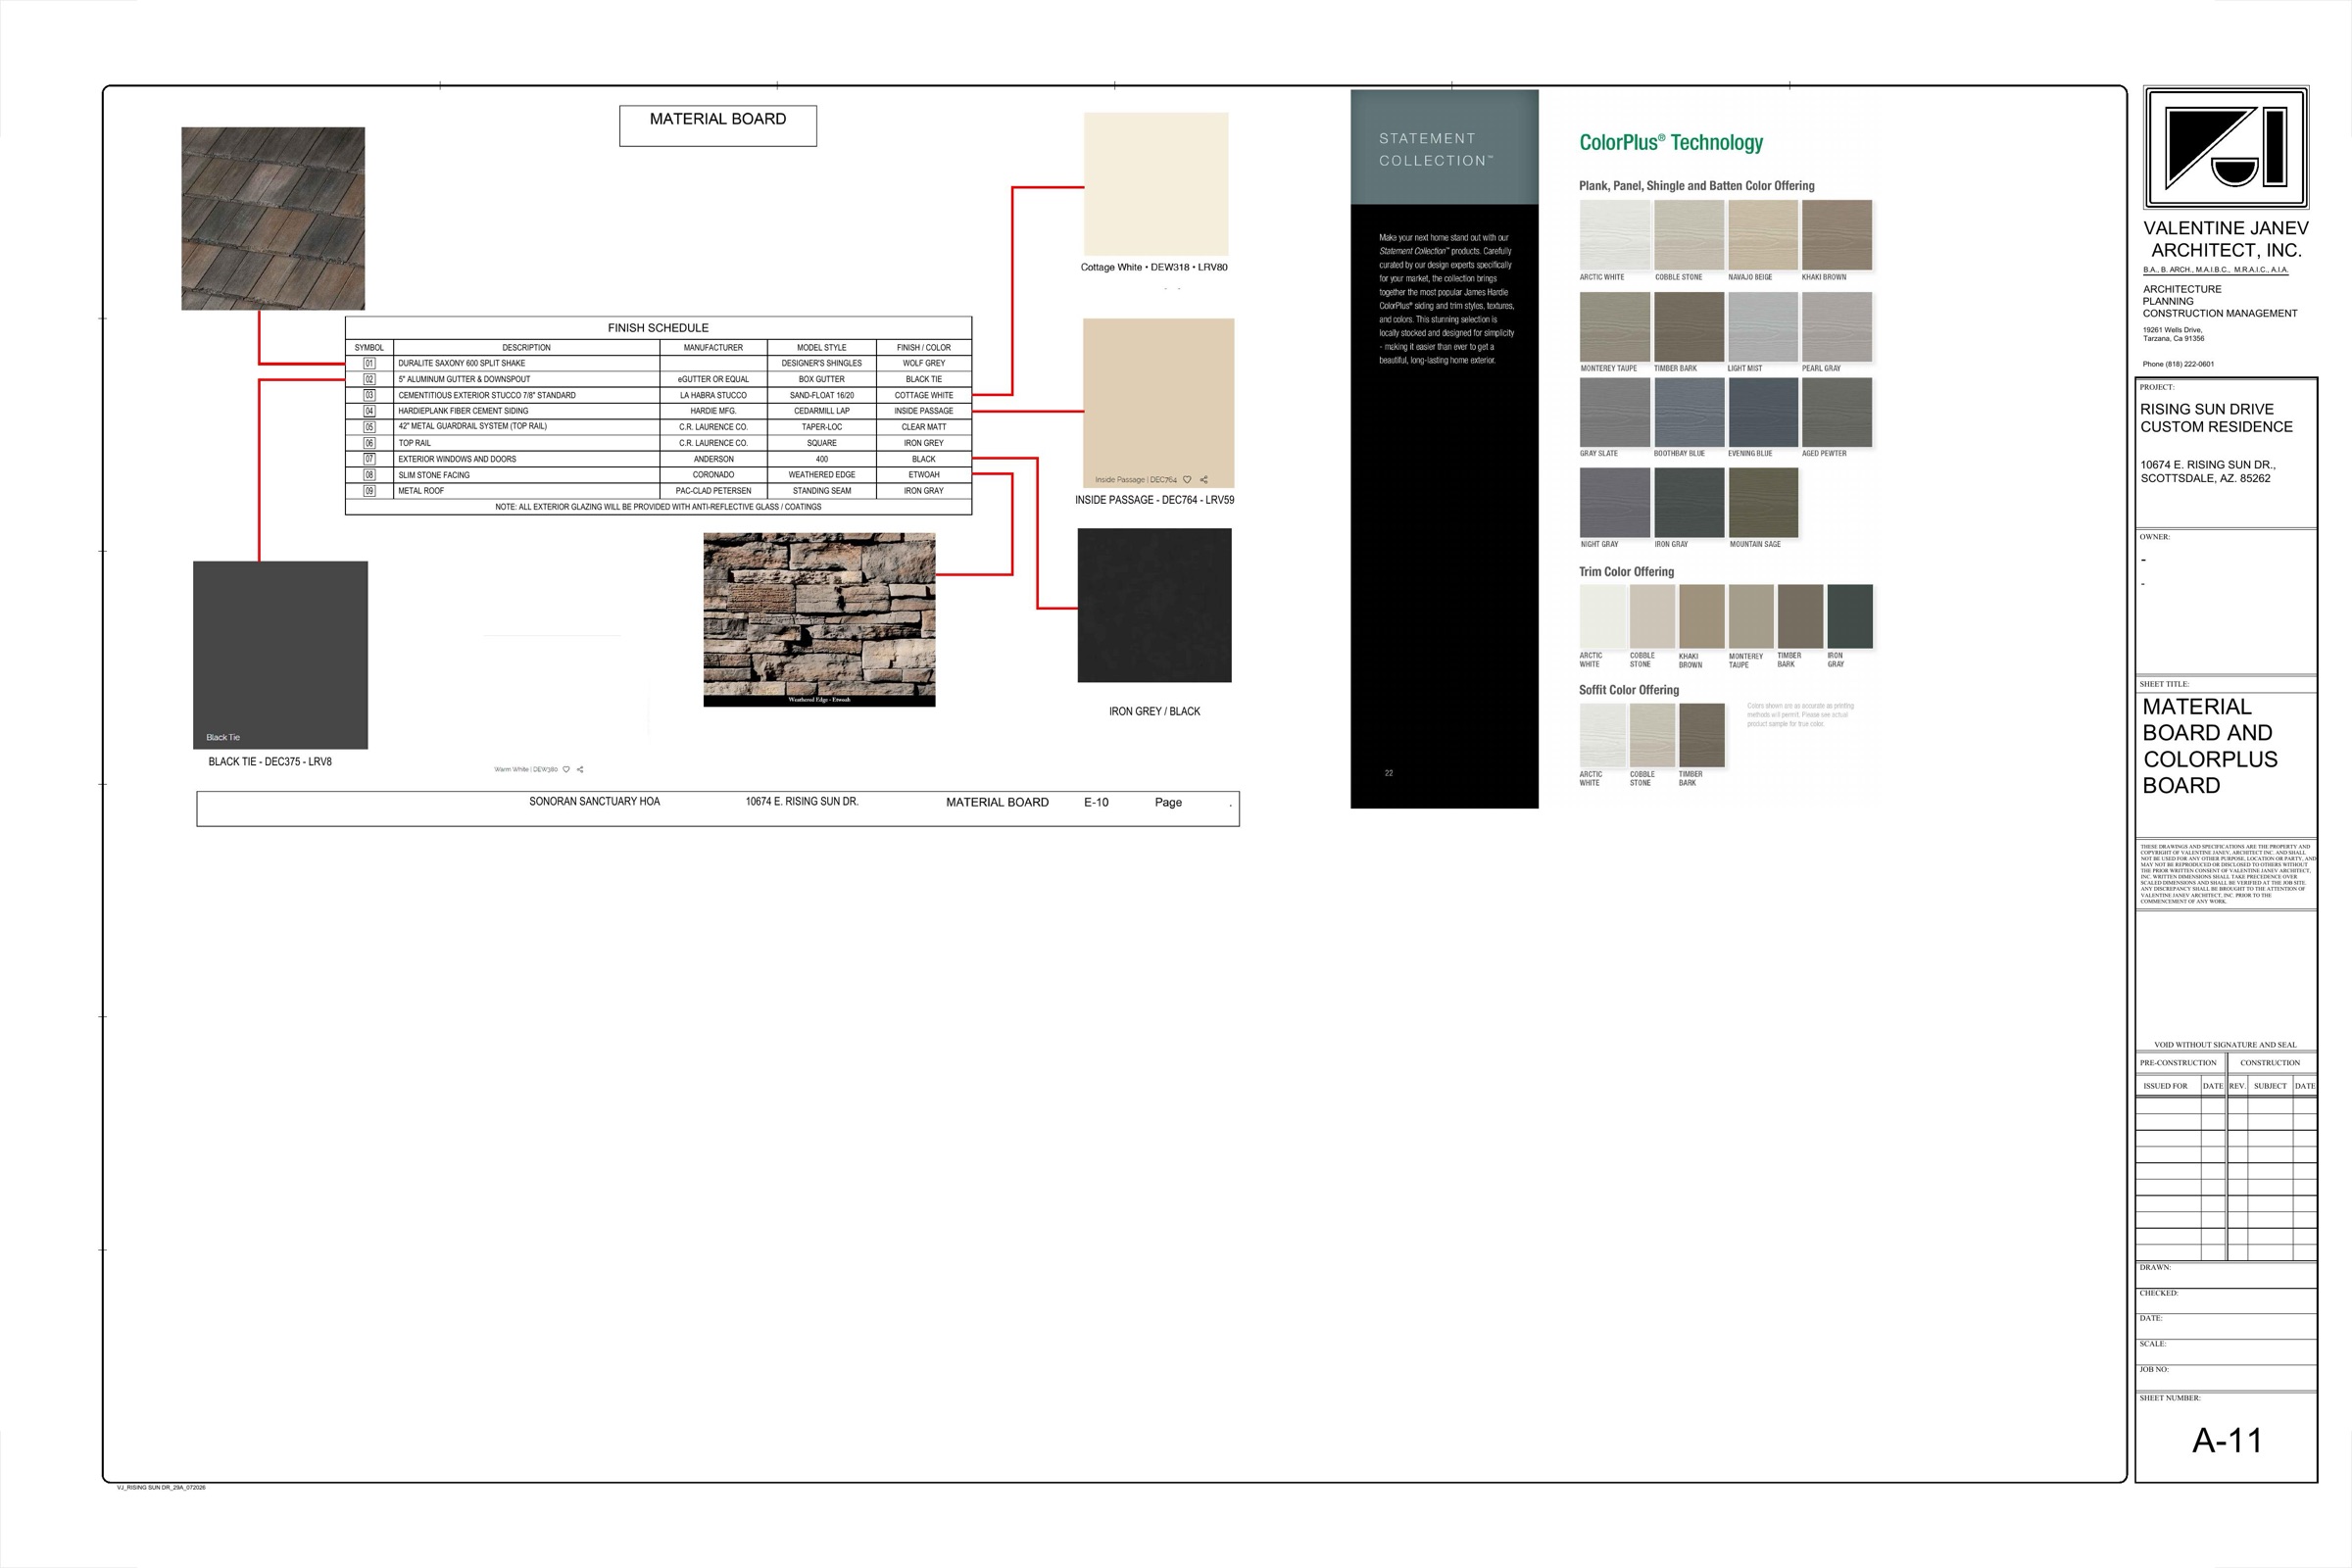Click the Statement Collection header panel
This screenshot has width=2352, height=1568.
coord(1444,147)
